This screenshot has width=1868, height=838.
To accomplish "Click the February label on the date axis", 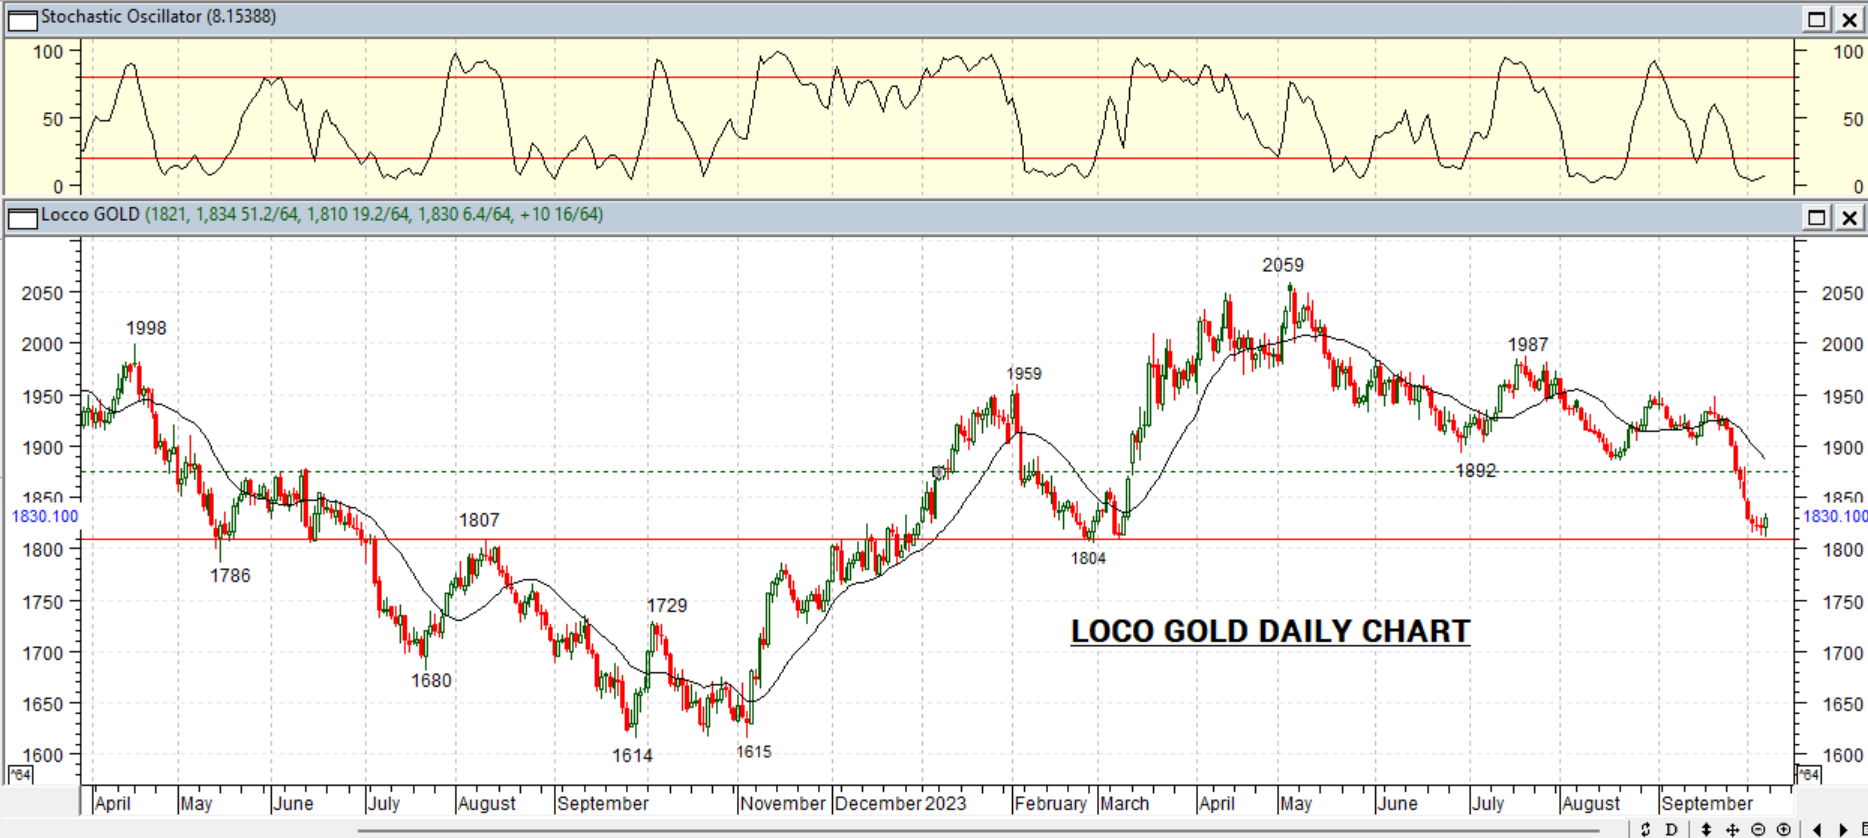I will tap(1050, 803).
